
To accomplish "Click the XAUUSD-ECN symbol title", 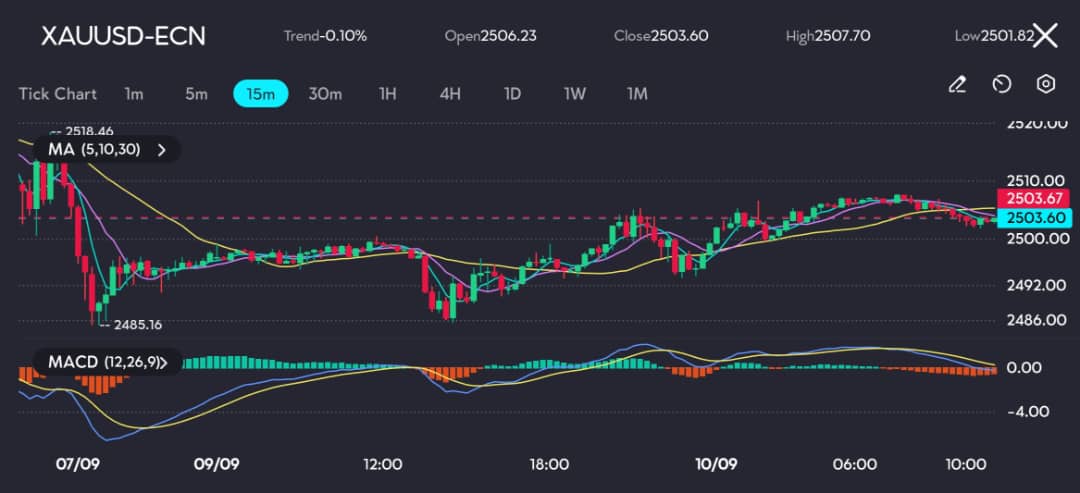I will point(123,36).
